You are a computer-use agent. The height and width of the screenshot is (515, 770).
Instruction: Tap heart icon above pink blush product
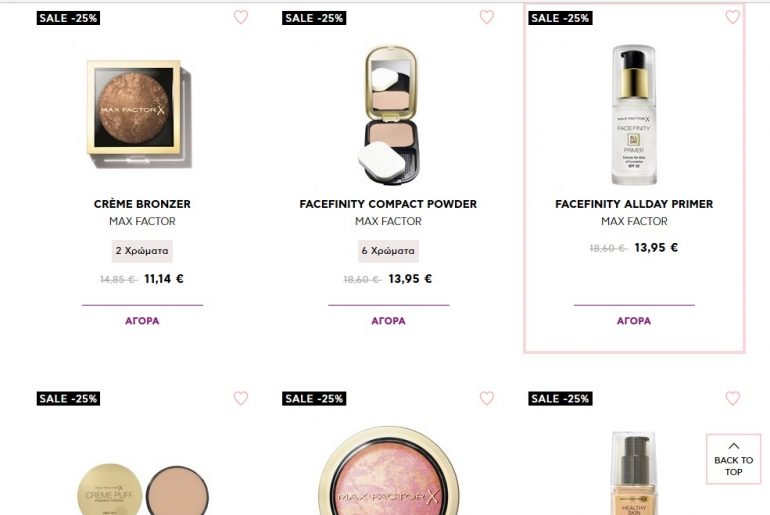click(487, 398)
